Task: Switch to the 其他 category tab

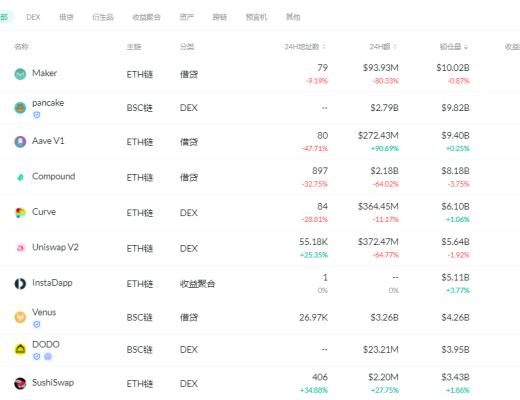Action: (293, 17)
